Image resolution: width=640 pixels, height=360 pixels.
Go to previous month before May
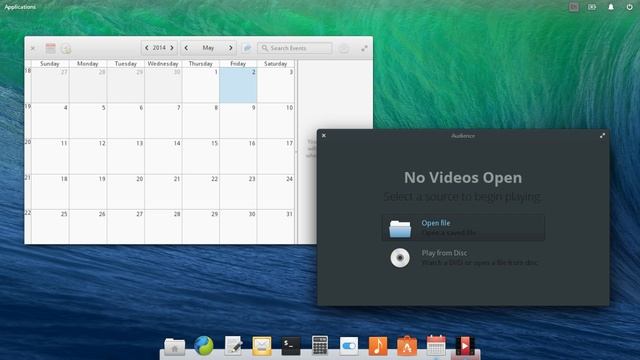click(x=186, y=48)
